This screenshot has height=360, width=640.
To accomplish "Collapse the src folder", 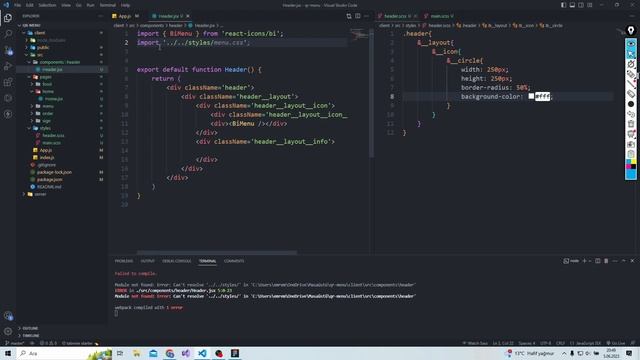I will click(x=27, y=55).
